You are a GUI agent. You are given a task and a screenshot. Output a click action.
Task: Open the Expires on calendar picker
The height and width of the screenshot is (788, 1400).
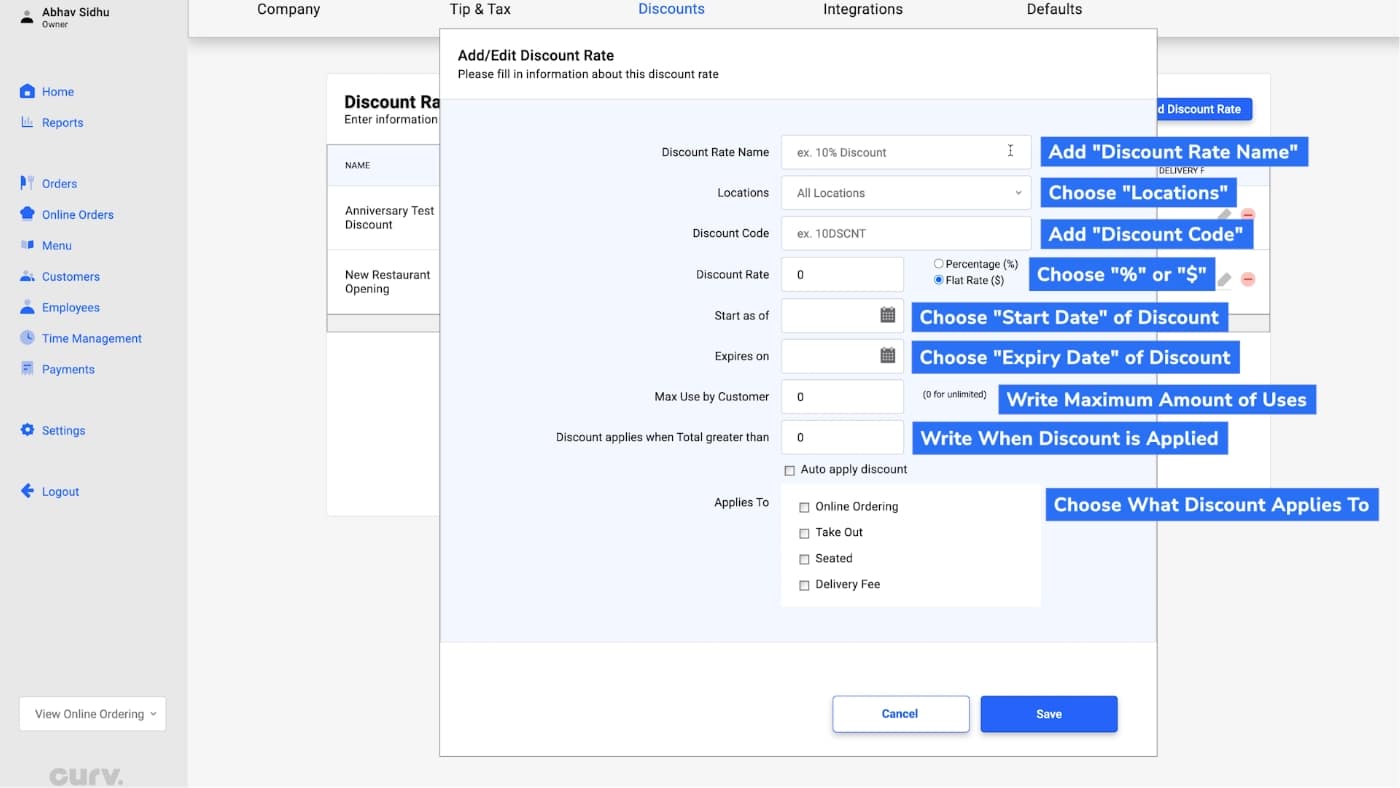887,355
